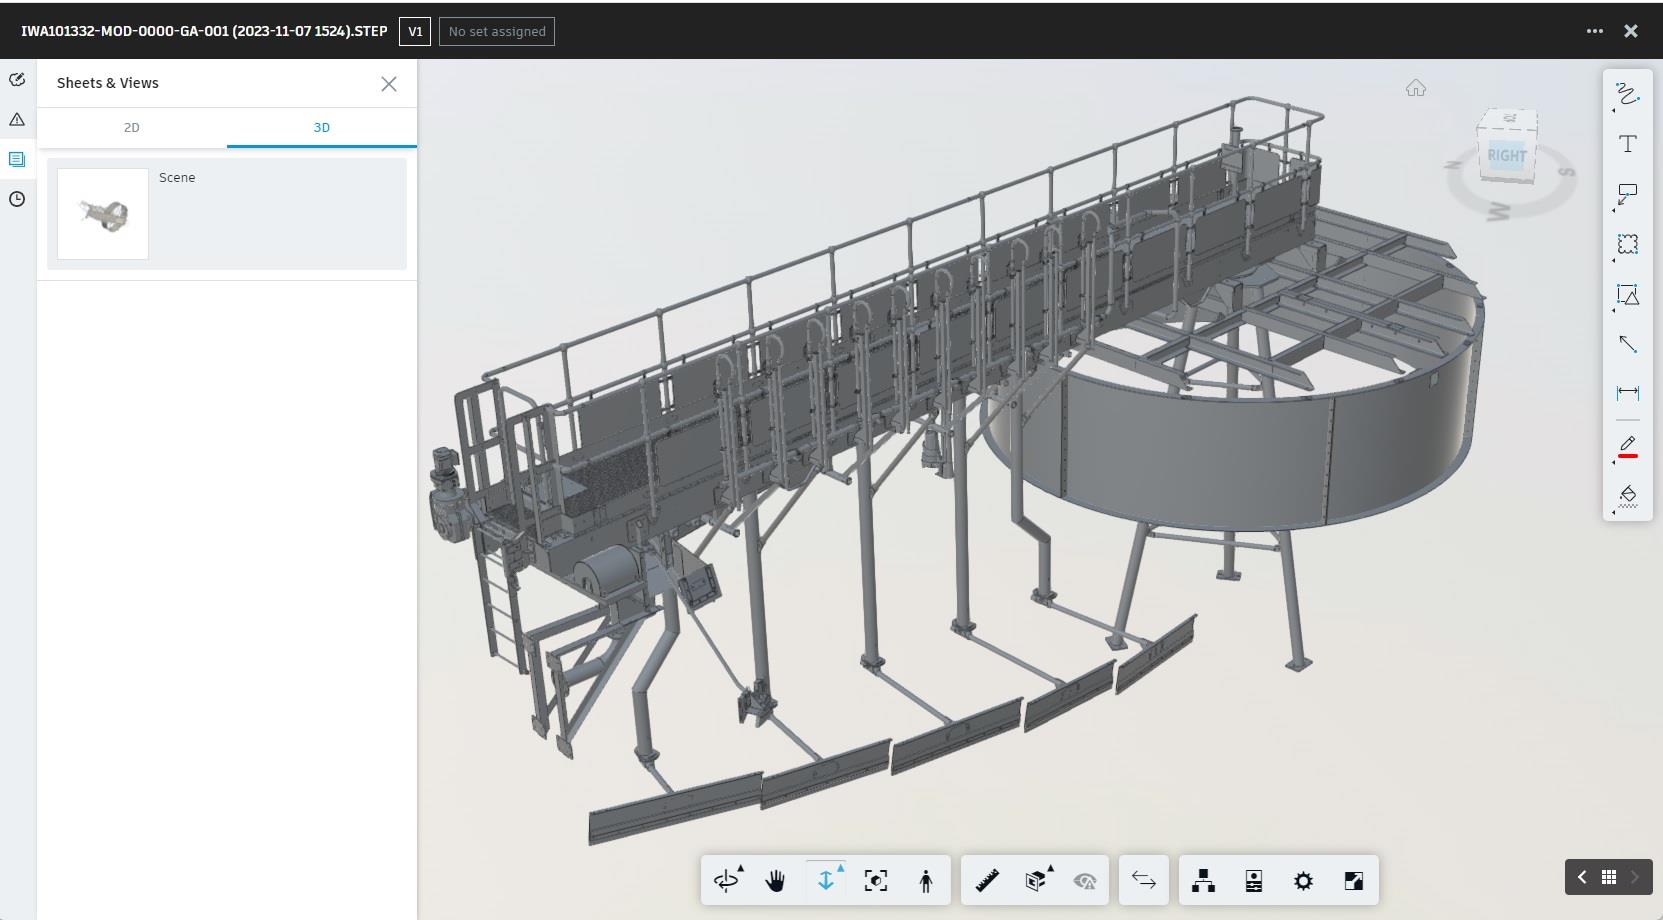Open the Section Analysis tool
This screenshot has width=1663, height=920.
[1036, 881]
